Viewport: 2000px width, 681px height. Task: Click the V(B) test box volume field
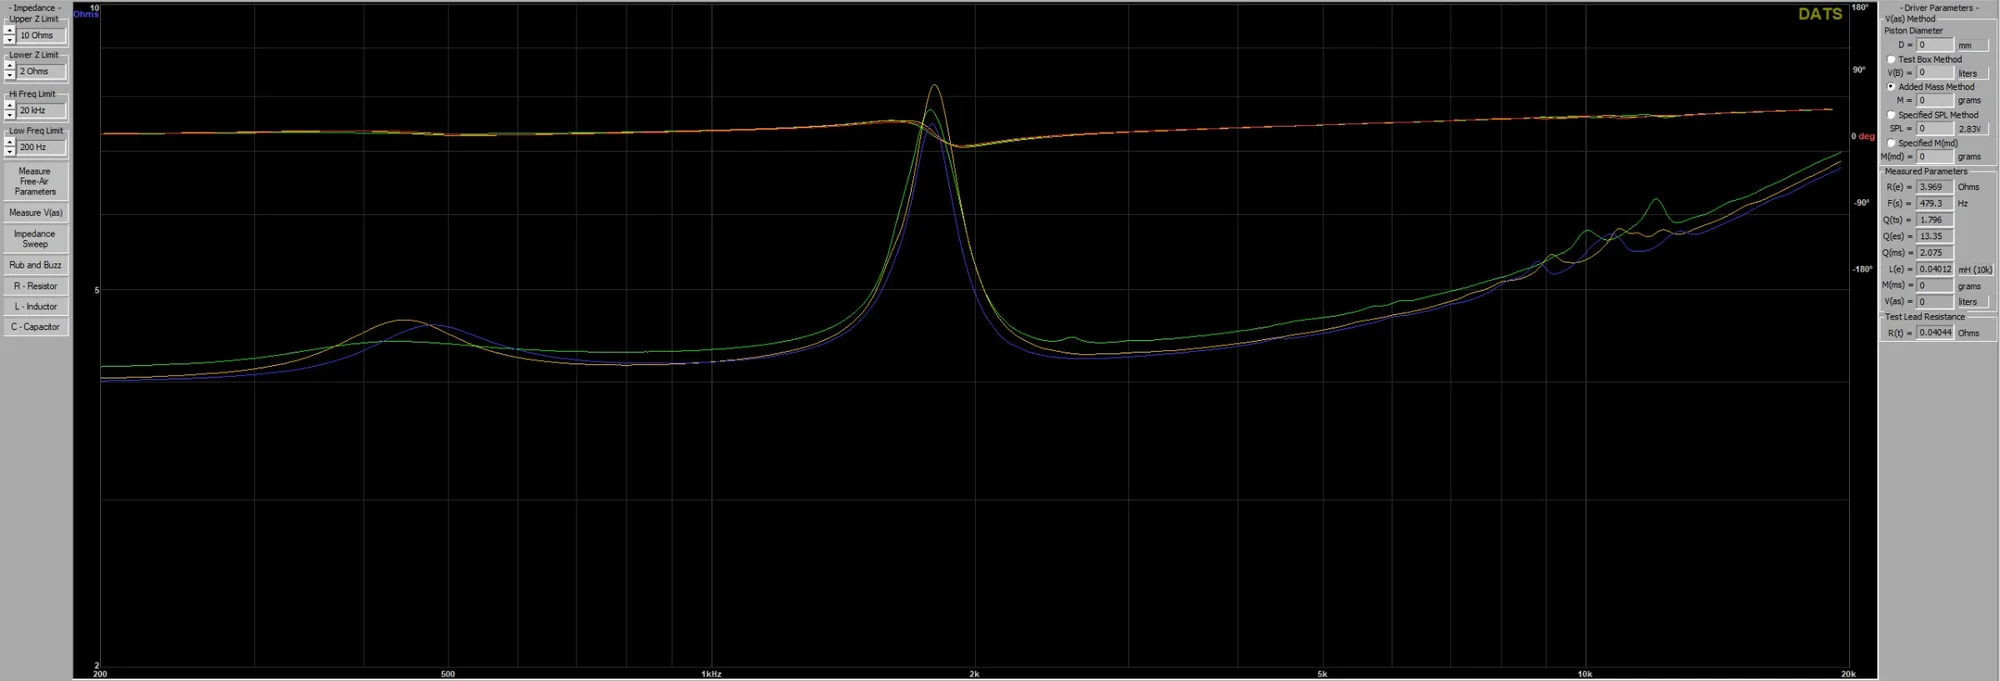(1934, 73)
